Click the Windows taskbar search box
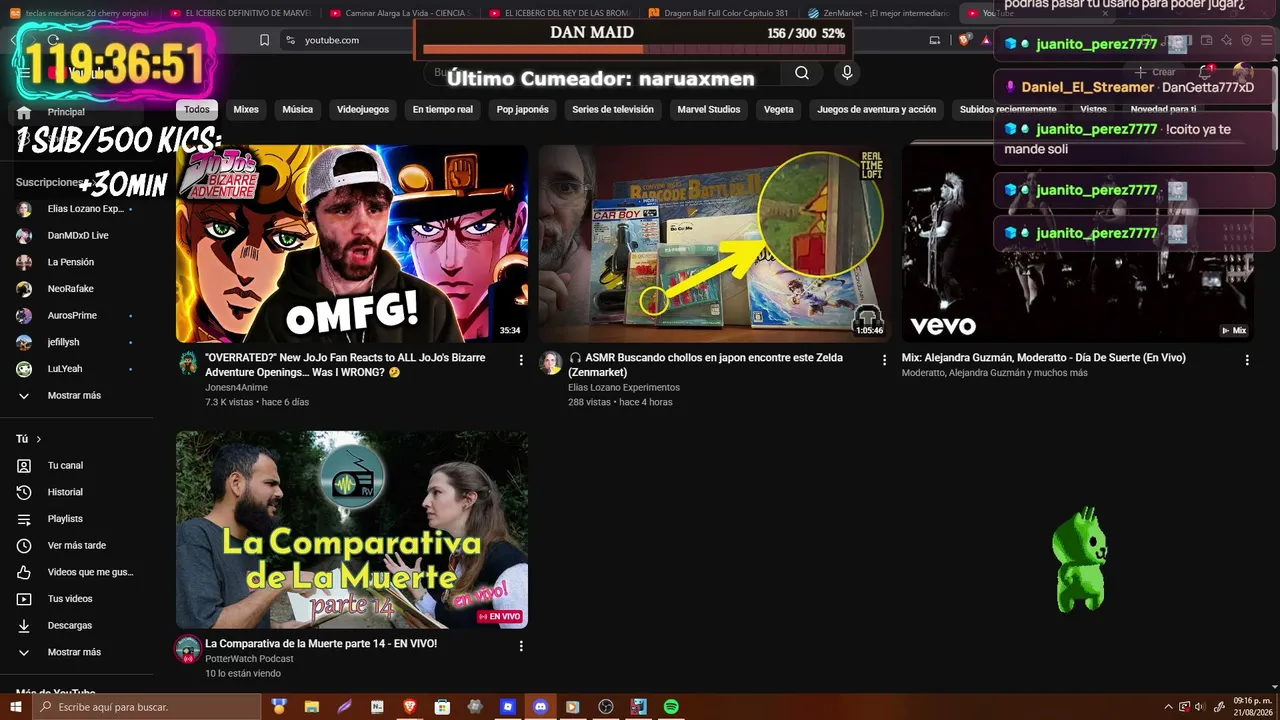 click(x=148, y=707)
